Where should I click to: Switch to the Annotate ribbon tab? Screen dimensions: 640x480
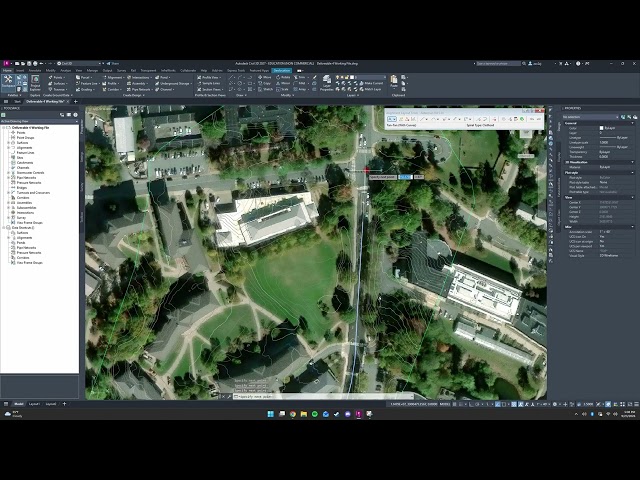[x=35, y=70]
